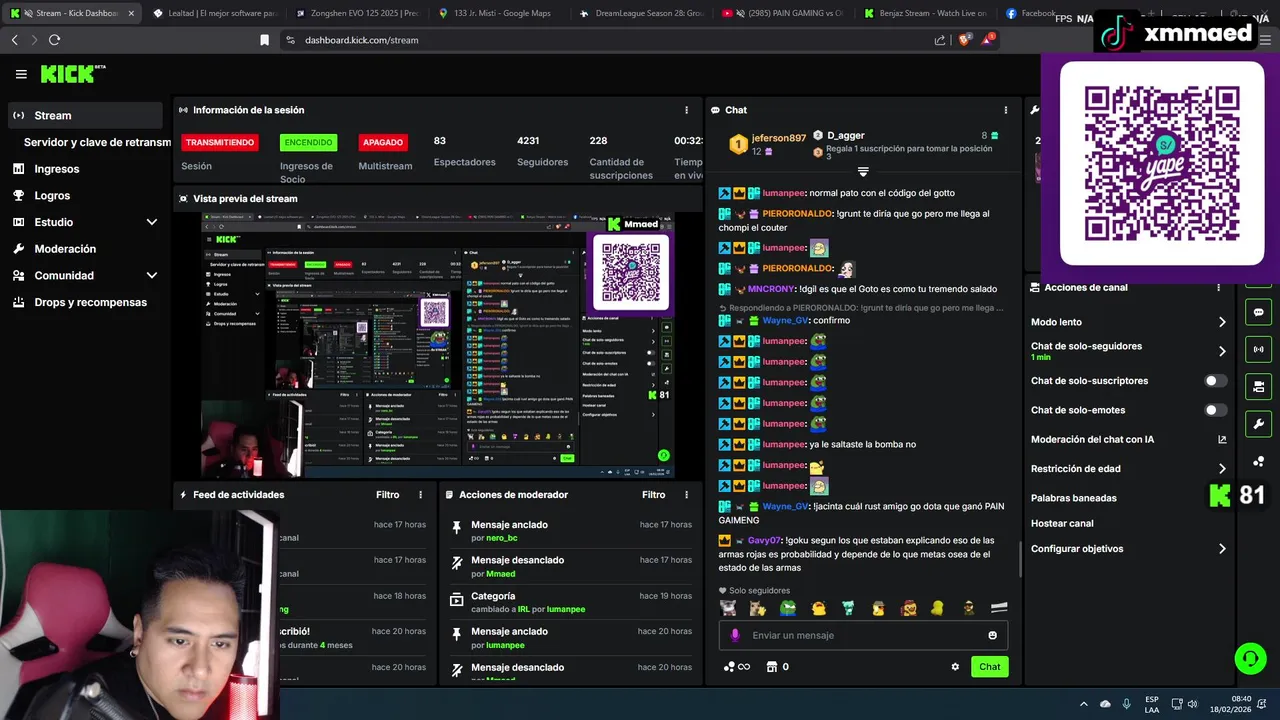Open the volume control in the system tray
1280x720 pixels.
point(1192,704)
